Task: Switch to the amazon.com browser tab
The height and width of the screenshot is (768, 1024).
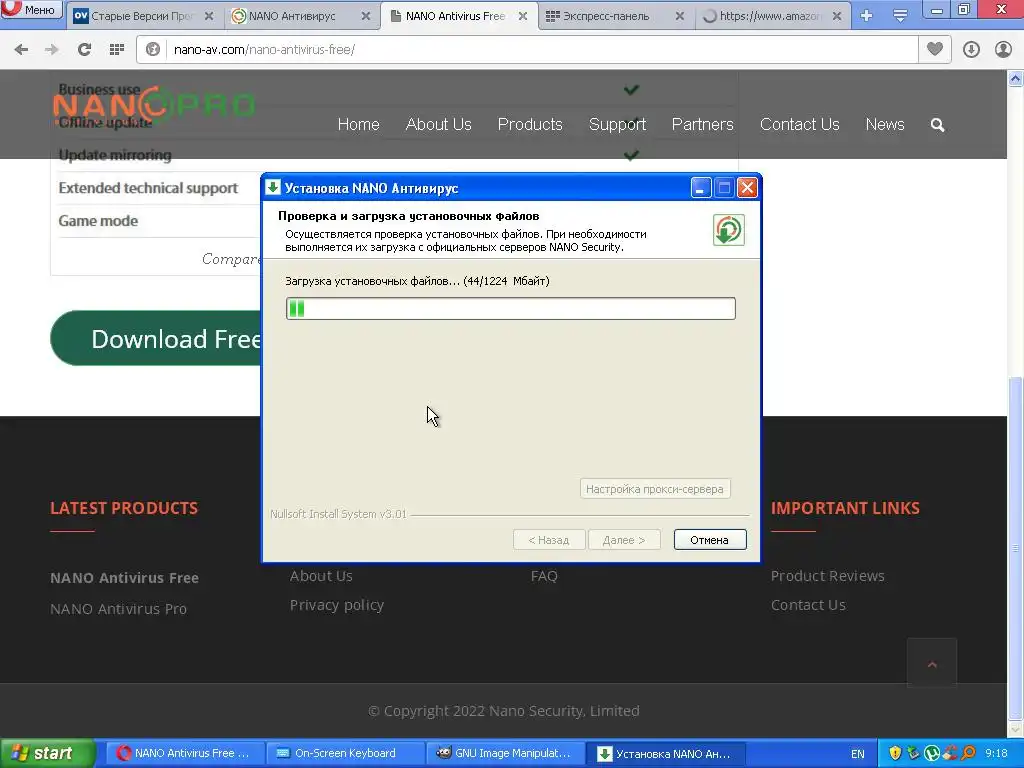Action: pyautogui.click(x=773, y=16)
